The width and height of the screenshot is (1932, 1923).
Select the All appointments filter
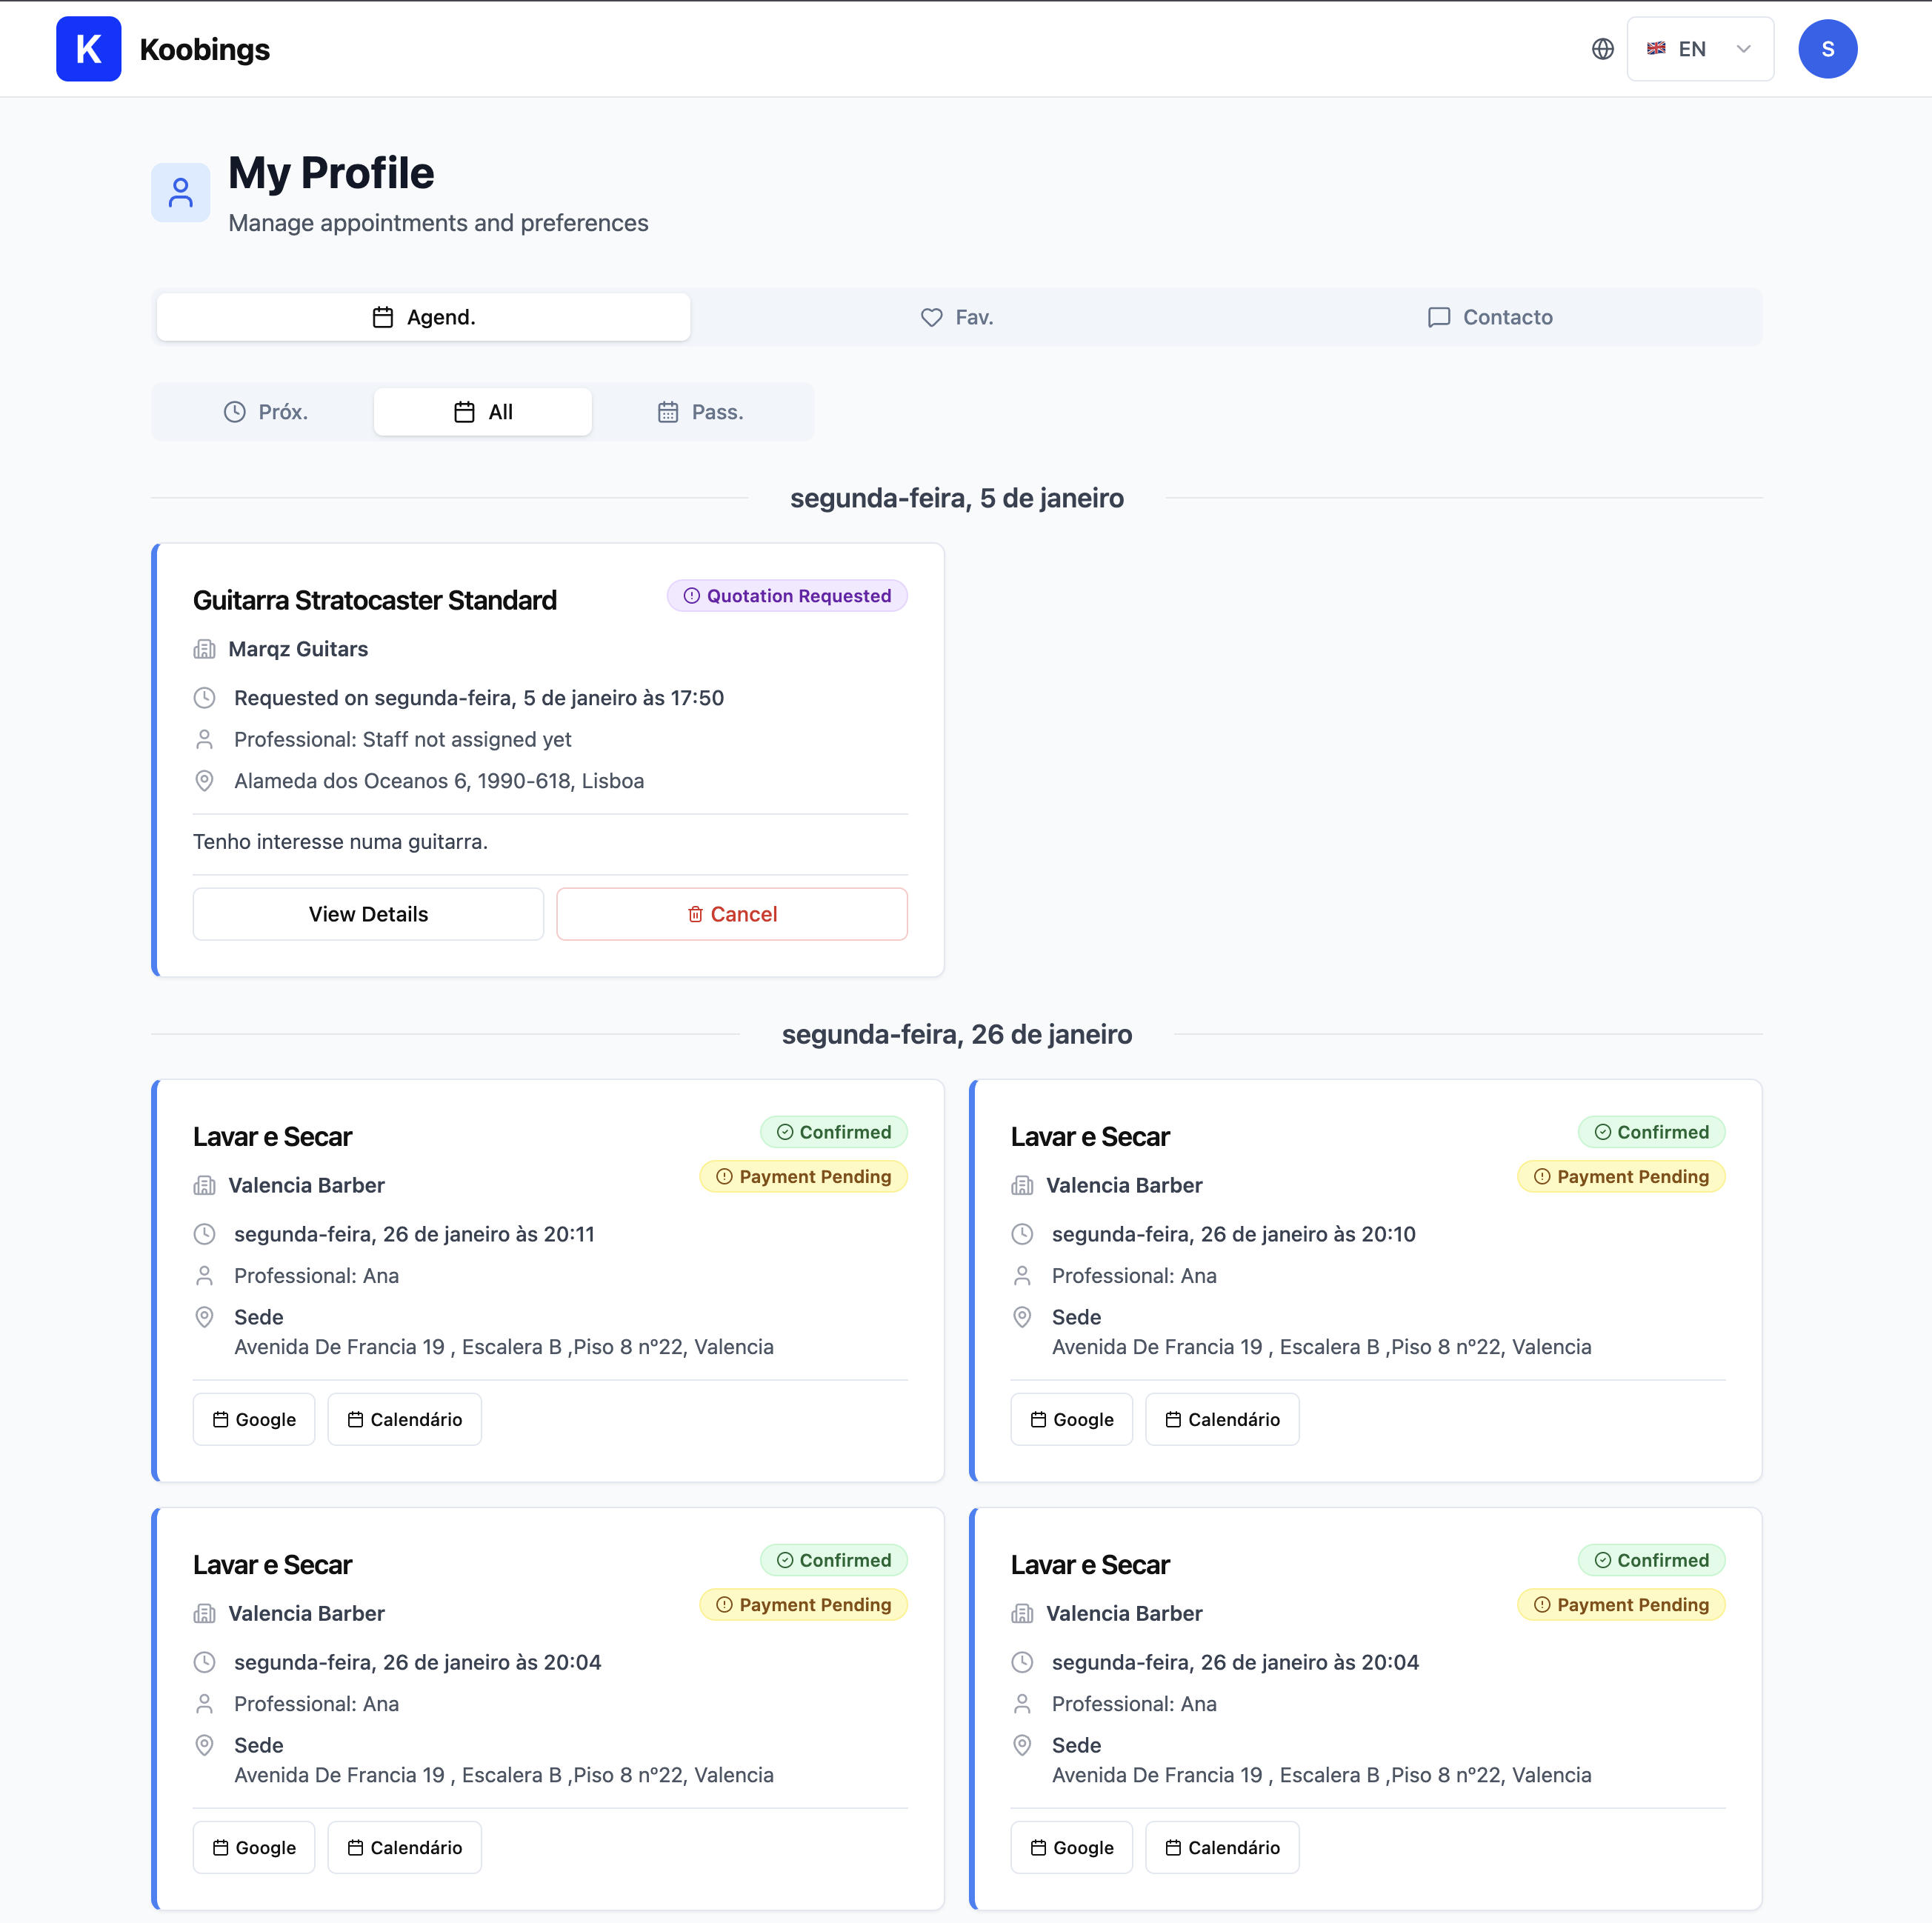coord(482,411)
